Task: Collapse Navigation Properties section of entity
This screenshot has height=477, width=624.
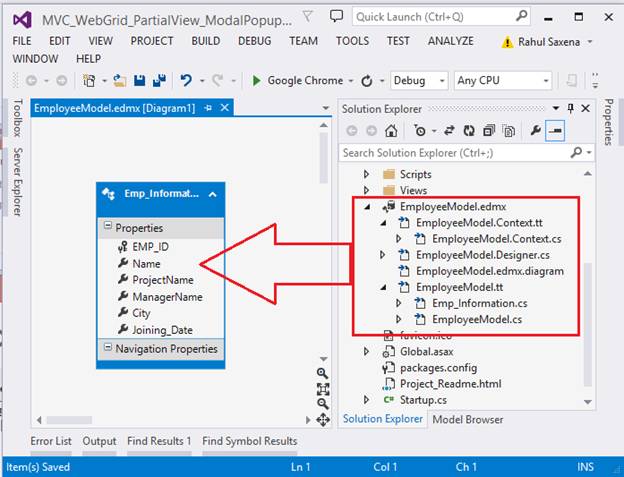Action: [107, 347]
